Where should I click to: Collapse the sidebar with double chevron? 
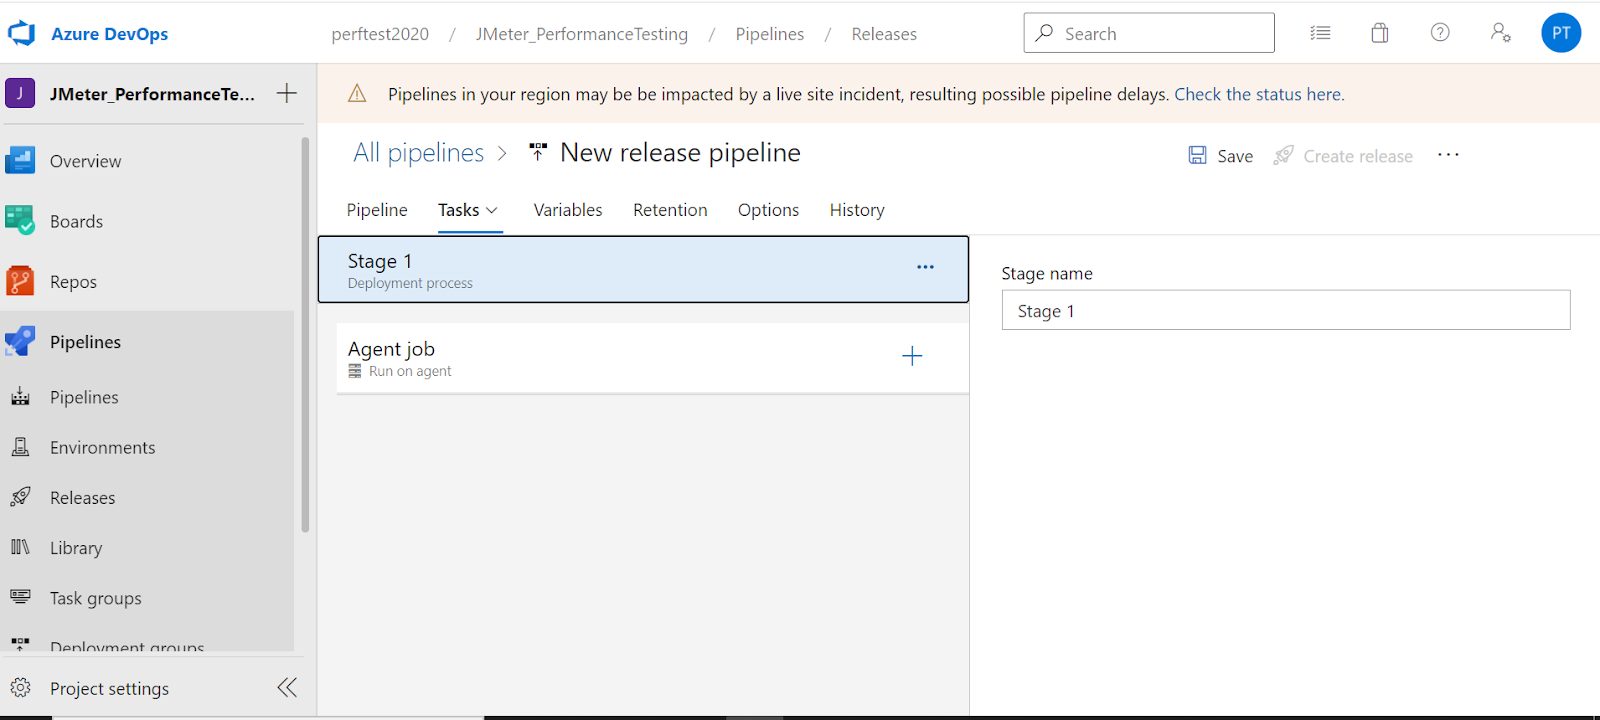pyautogui.click(x=287, y=687)
